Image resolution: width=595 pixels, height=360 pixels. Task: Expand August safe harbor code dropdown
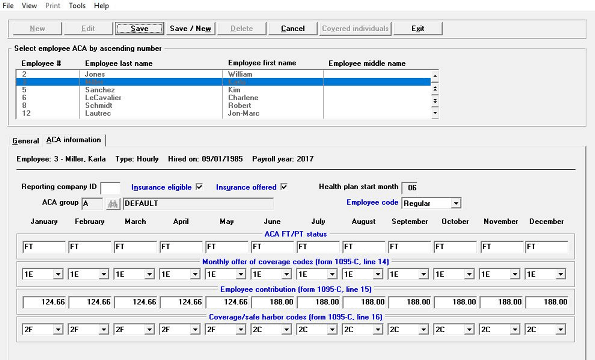(378, 330)
